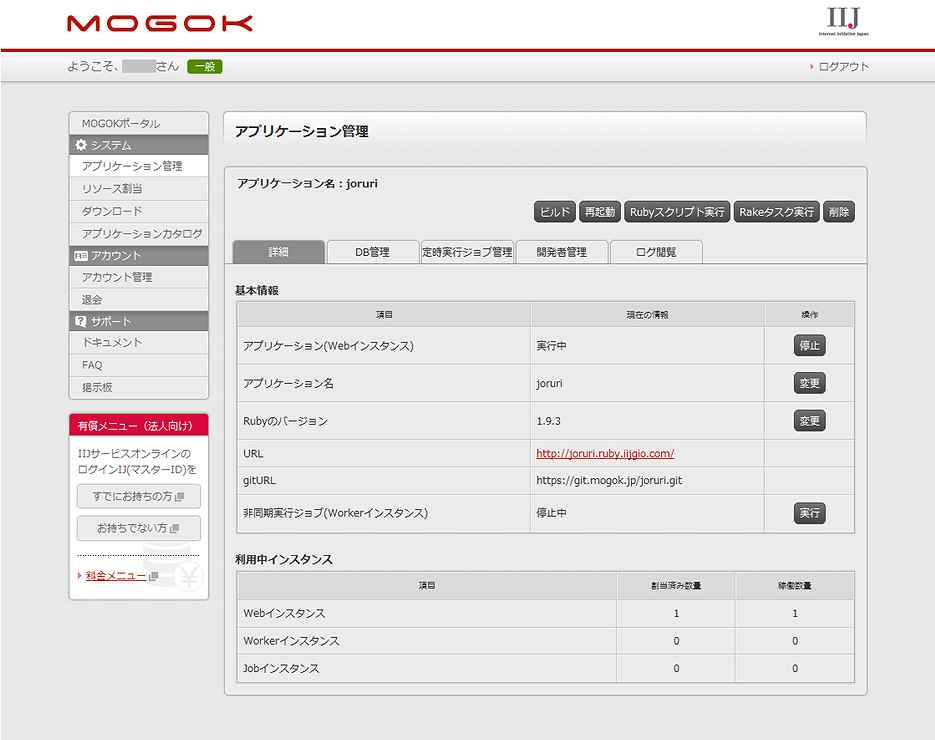
Task: Switch to 定時実行ジョブ管理 tab
Action: click(x=468, y=252)
